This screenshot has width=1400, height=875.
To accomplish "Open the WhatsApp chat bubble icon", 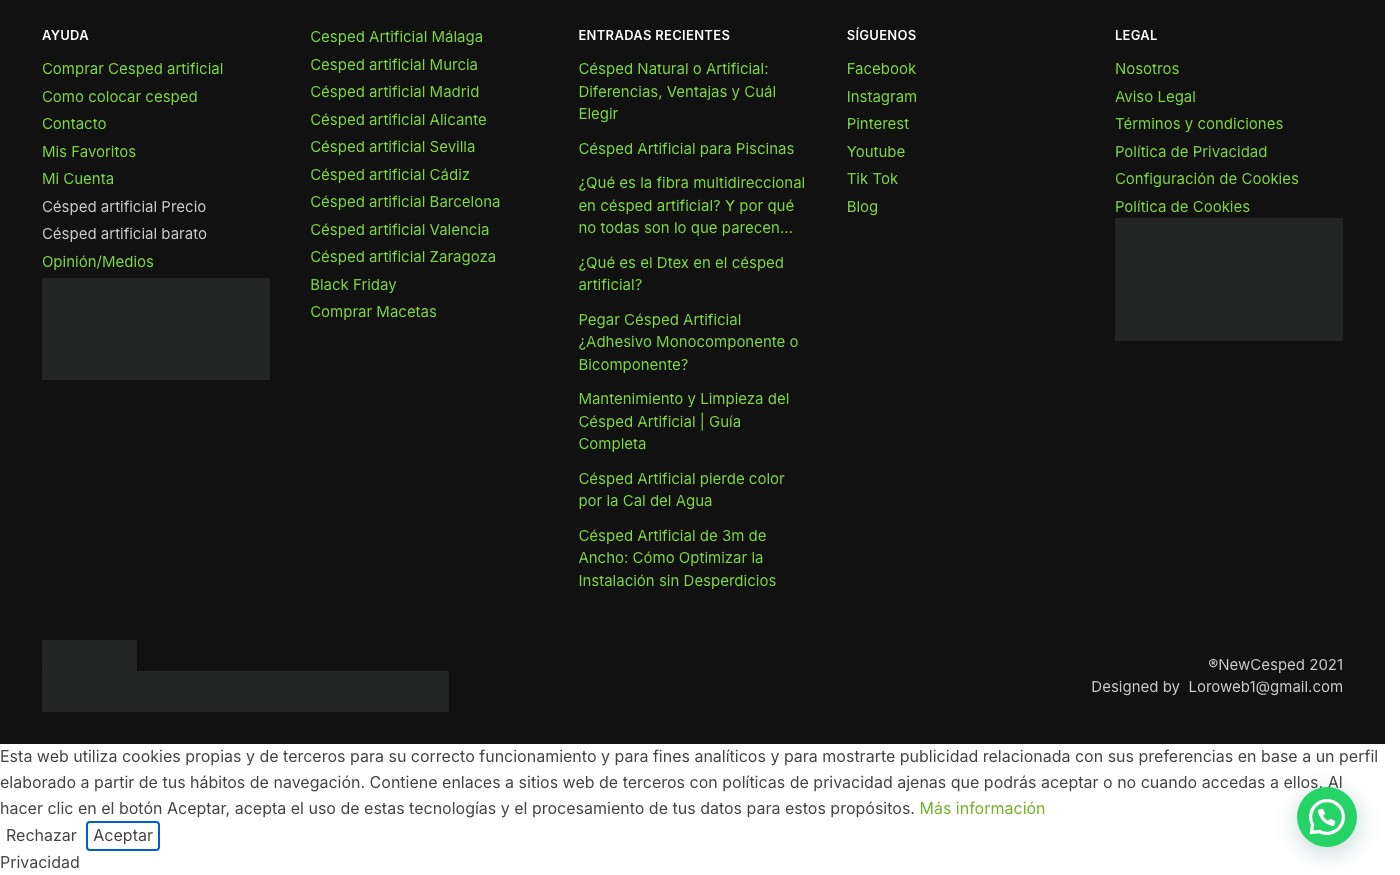I will click(x=1326, y=817).
